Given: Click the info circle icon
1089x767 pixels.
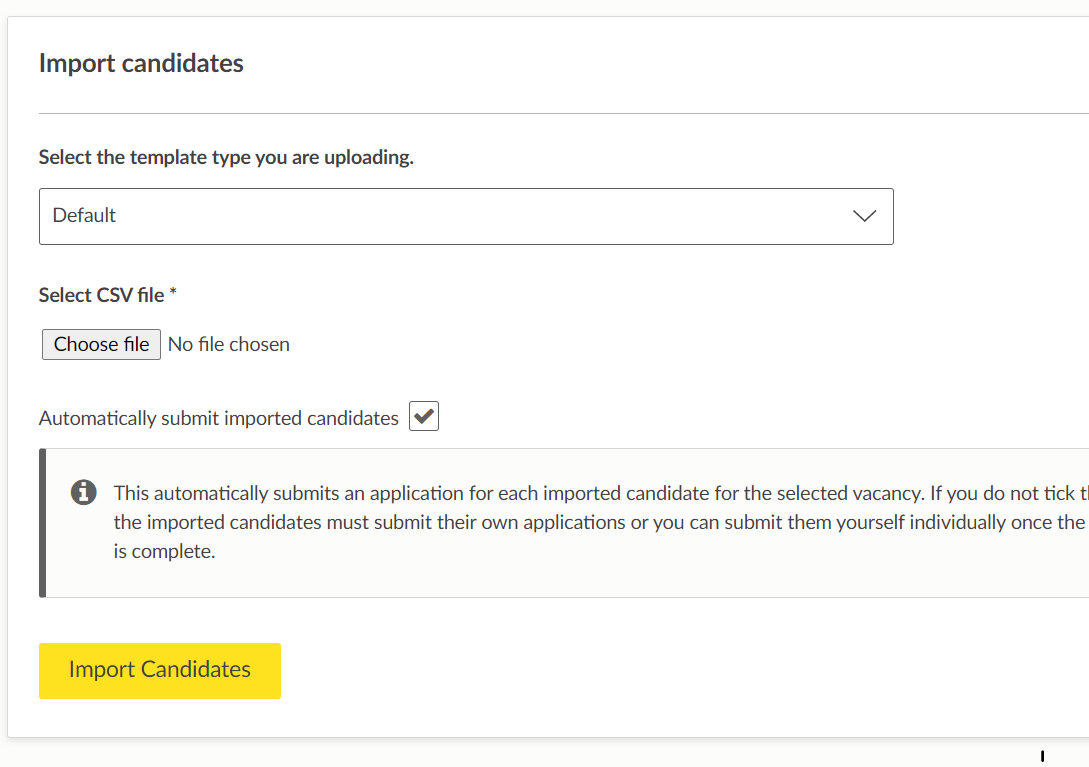Looking at the screenshot, I should [x=84, y=492].
